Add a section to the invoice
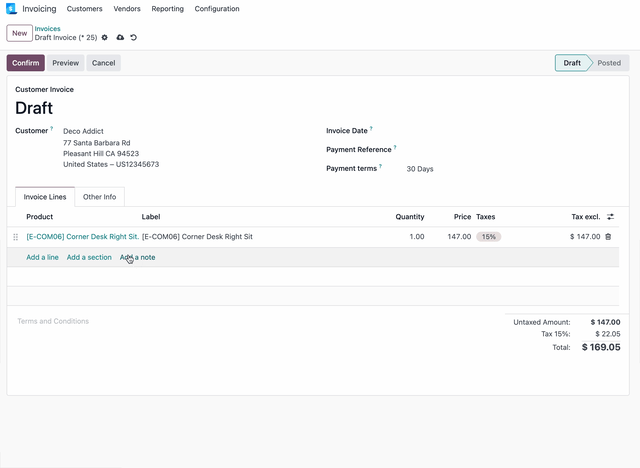 click(89, 257)
